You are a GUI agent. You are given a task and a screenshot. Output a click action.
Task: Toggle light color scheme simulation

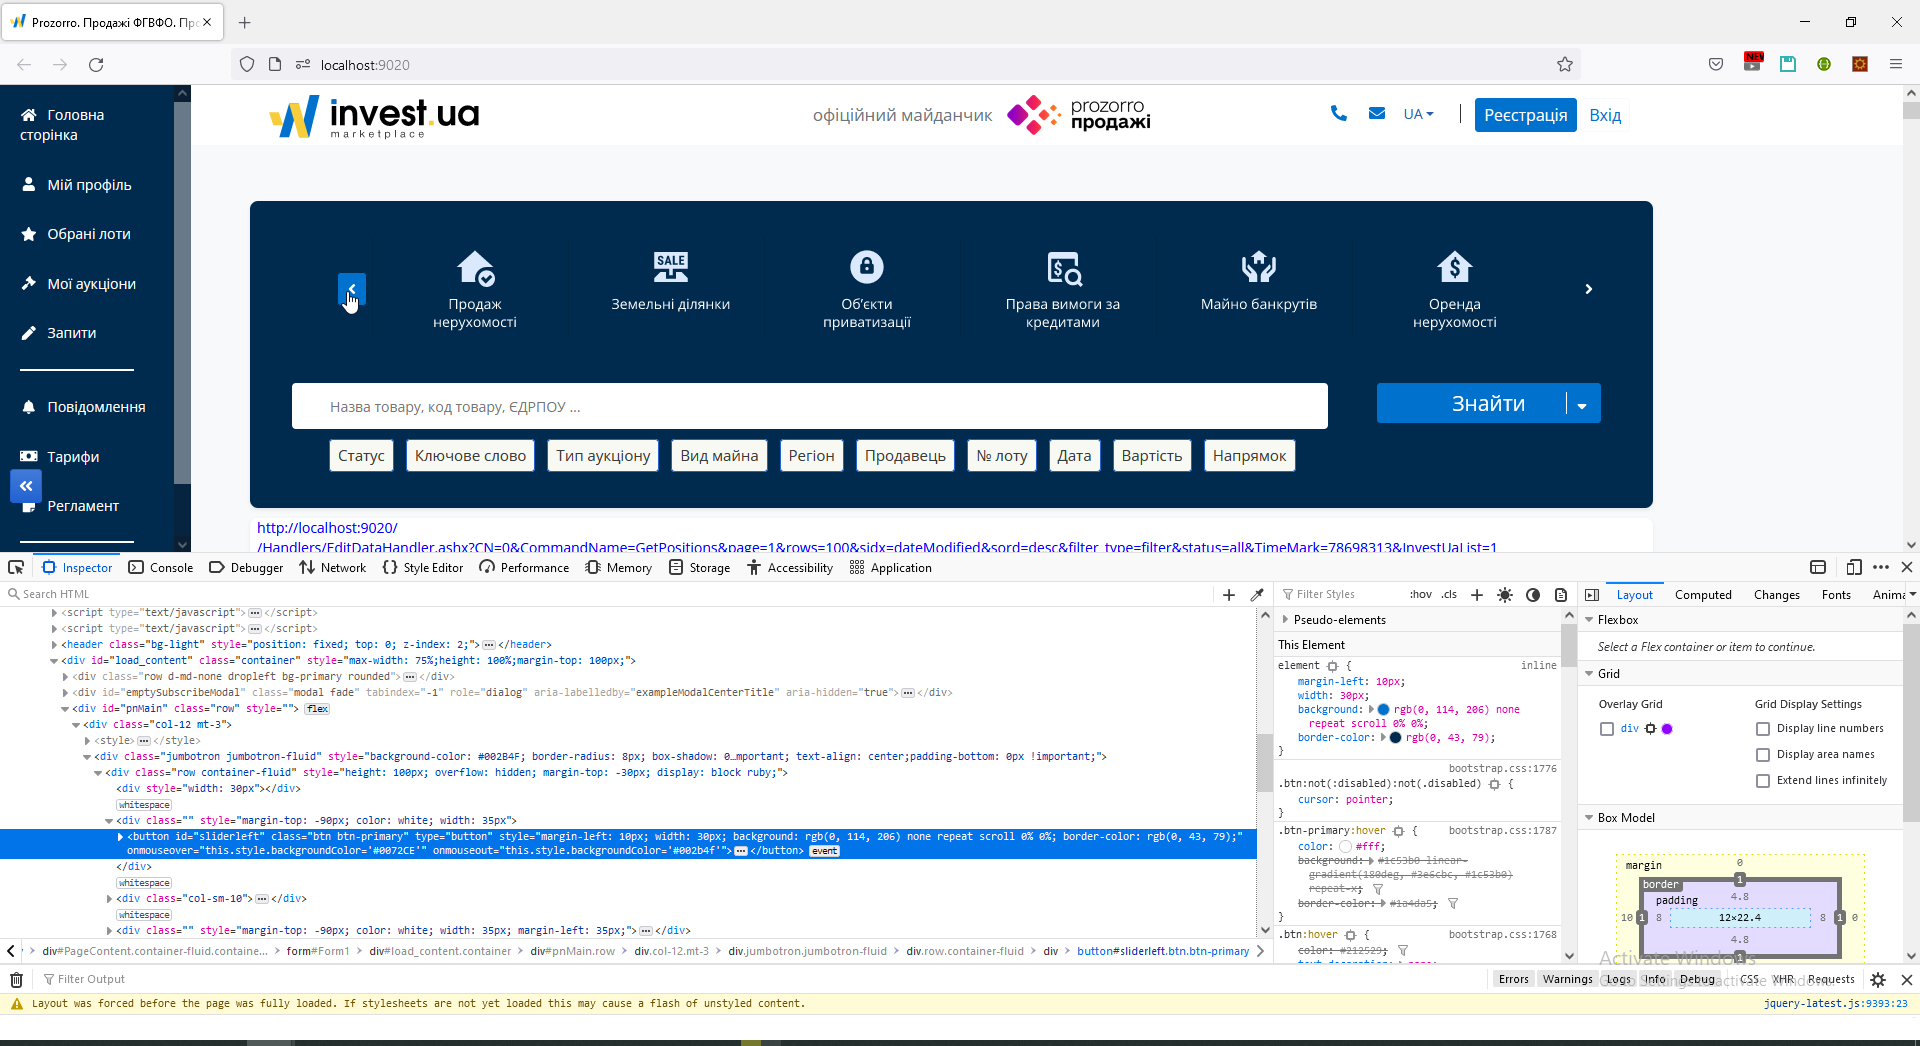tap(1505, 594)
